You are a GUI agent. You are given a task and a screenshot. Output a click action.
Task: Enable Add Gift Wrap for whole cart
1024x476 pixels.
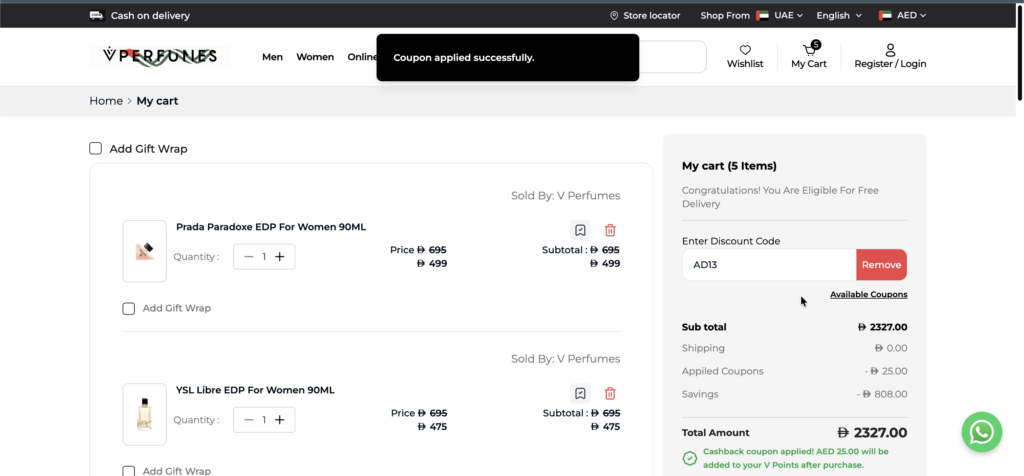pyautogui.click(x=95, y=148)
